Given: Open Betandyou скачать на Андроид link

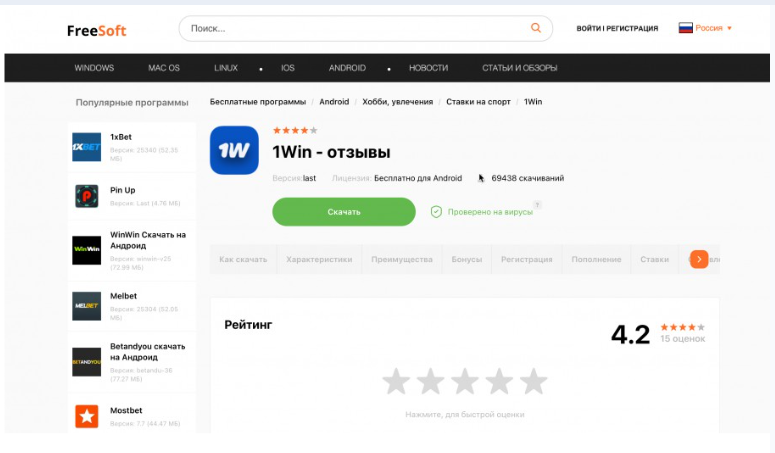Looking at the screenshot, I should coord(147,352).
